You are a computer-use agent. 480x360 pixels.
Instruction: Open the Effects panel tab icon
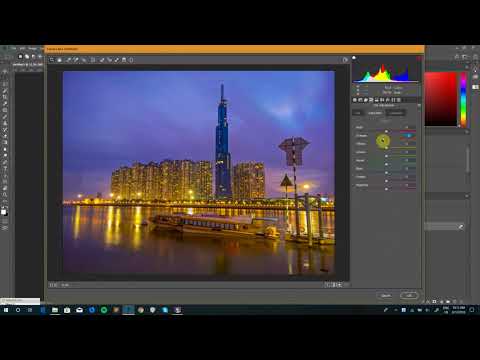387,100
